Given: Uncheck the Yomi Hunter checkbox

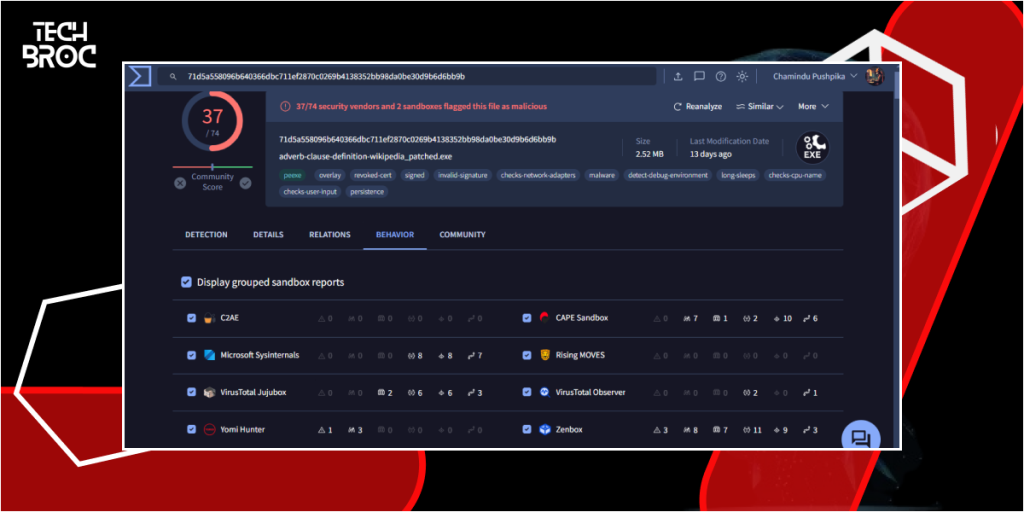Looking at the screenshot, I should tap(191, 430).
